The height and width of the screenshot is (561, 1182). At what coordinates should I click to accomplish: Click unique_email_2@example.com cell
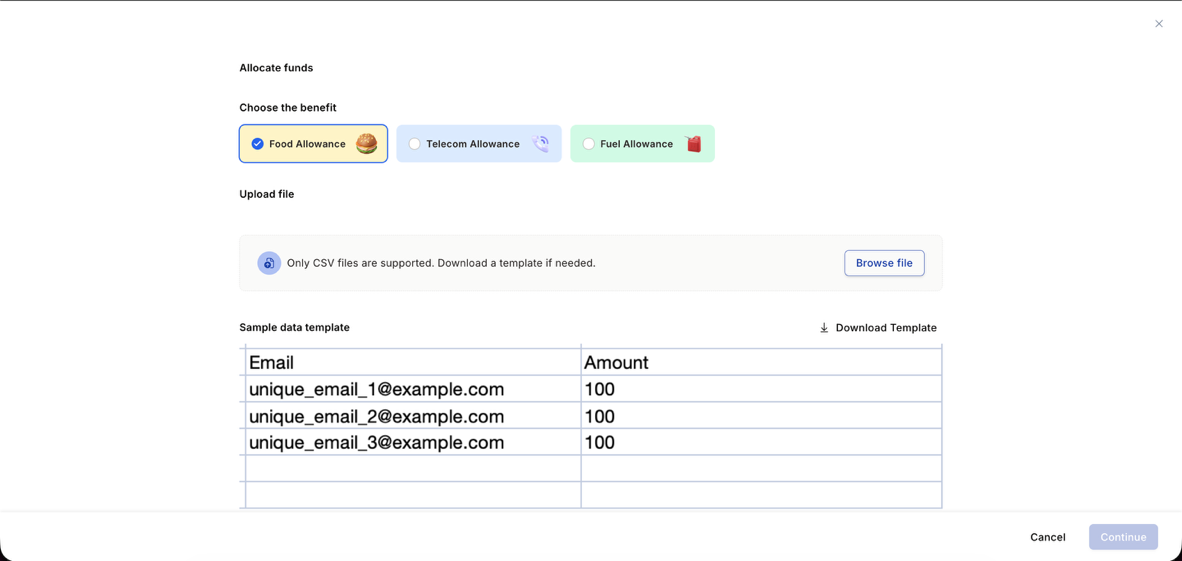[x=413, y=415]
